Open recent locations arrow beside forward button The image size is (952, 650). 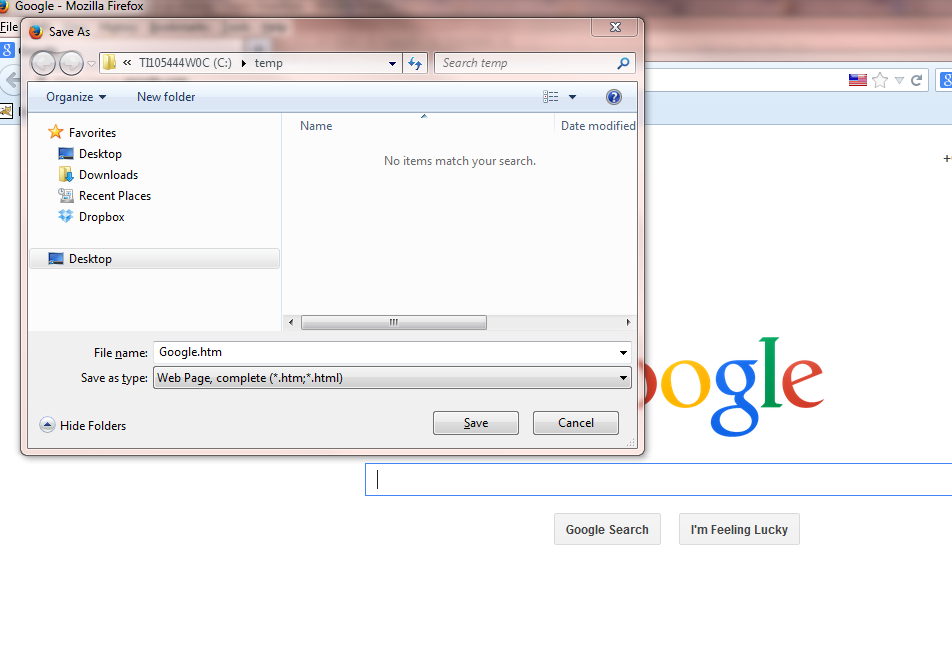(91, 63)
